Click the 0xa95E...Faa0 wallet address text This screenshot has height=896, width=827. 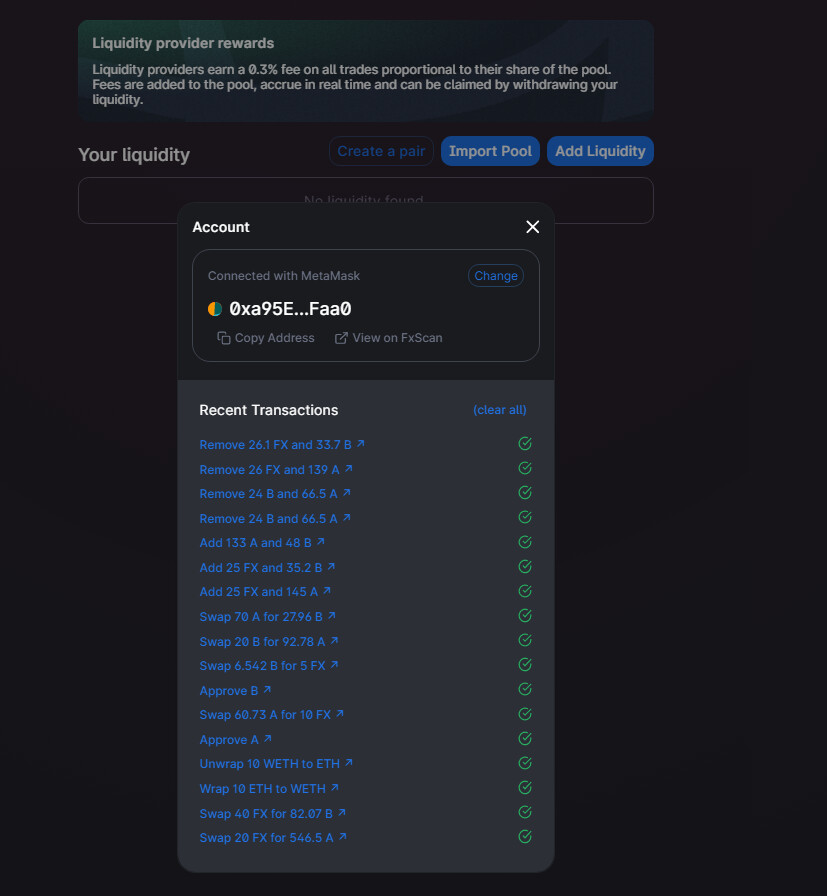(x=290, y=309)
